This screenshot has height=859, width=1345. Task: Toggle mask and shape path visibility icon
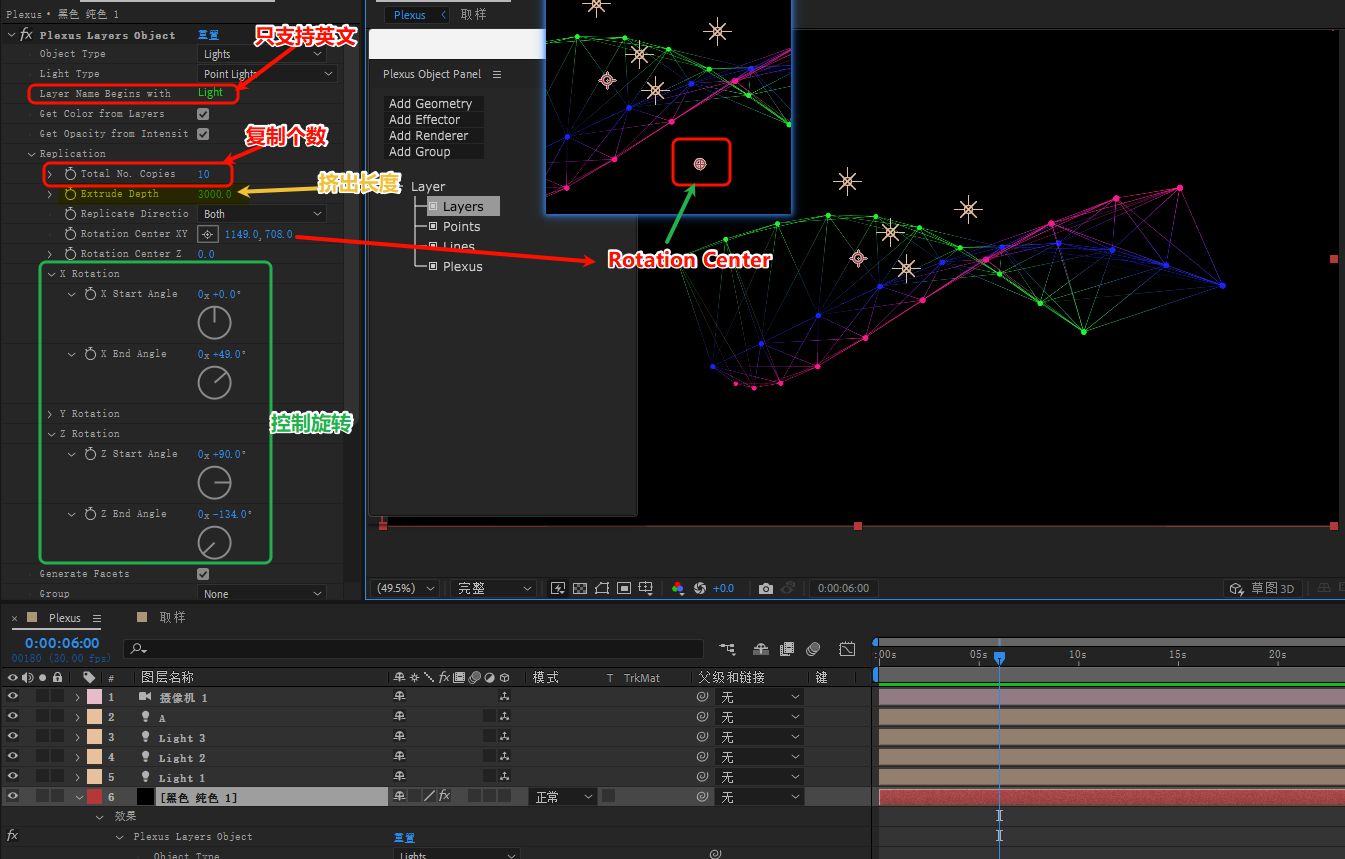pyautogui.click(x=602, y=588)
